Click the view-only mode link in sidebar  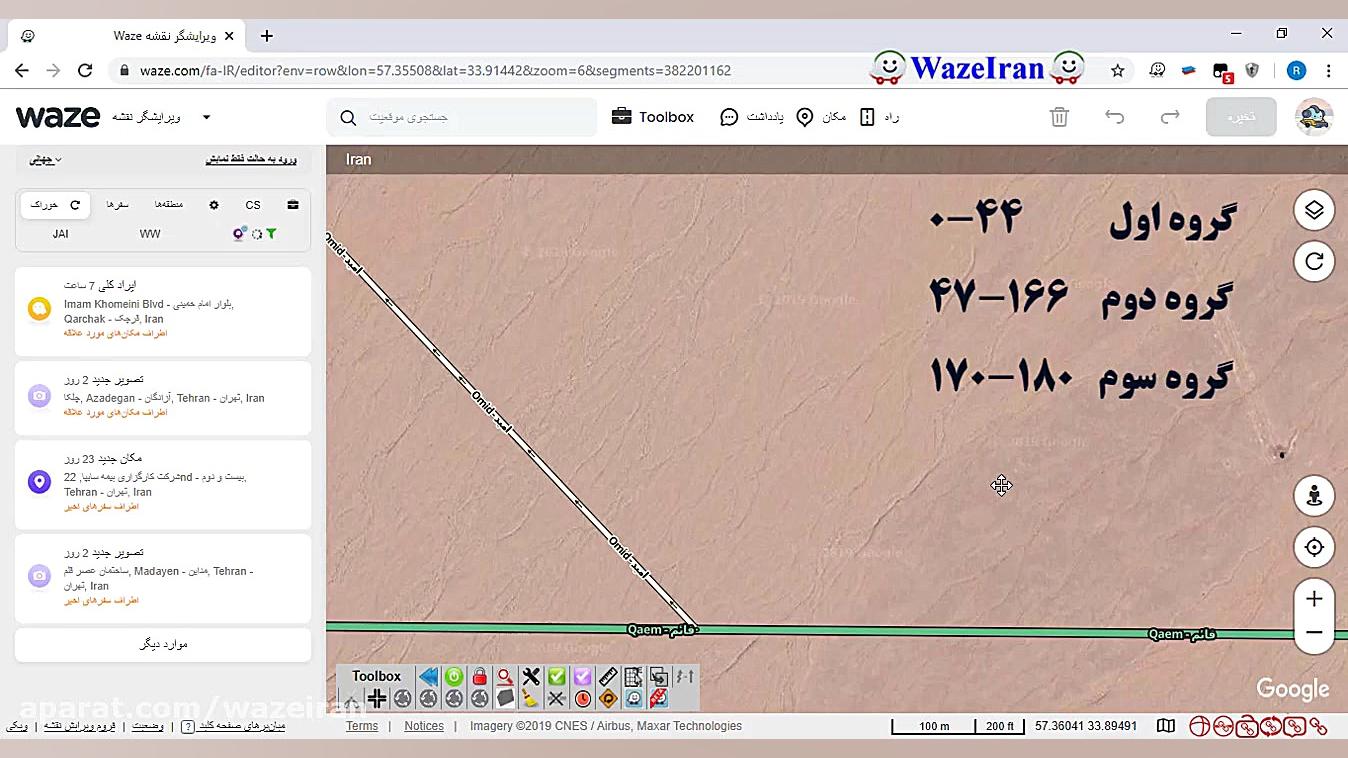(251, 160)
